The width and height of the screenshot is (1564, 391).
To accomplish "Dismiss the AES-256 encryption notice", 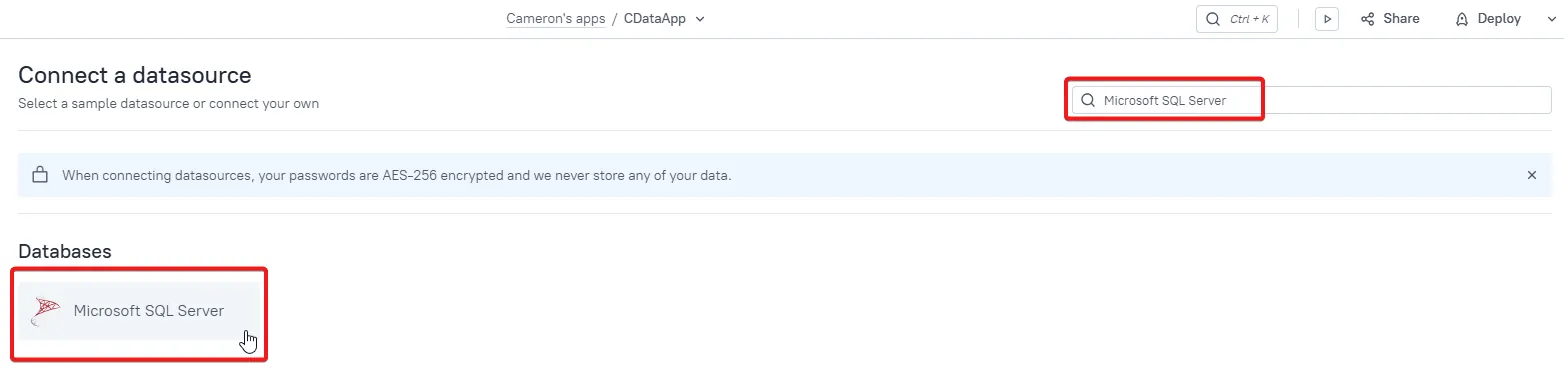I will 1531,175.
